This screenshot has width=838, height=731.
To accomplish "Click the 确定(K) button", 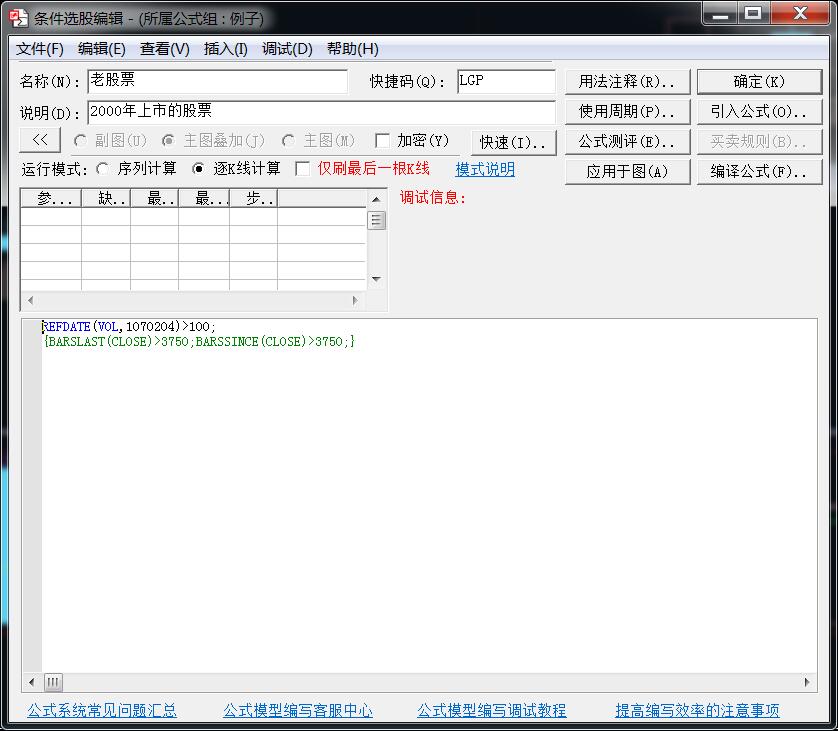I will click(x=759, y=81).
